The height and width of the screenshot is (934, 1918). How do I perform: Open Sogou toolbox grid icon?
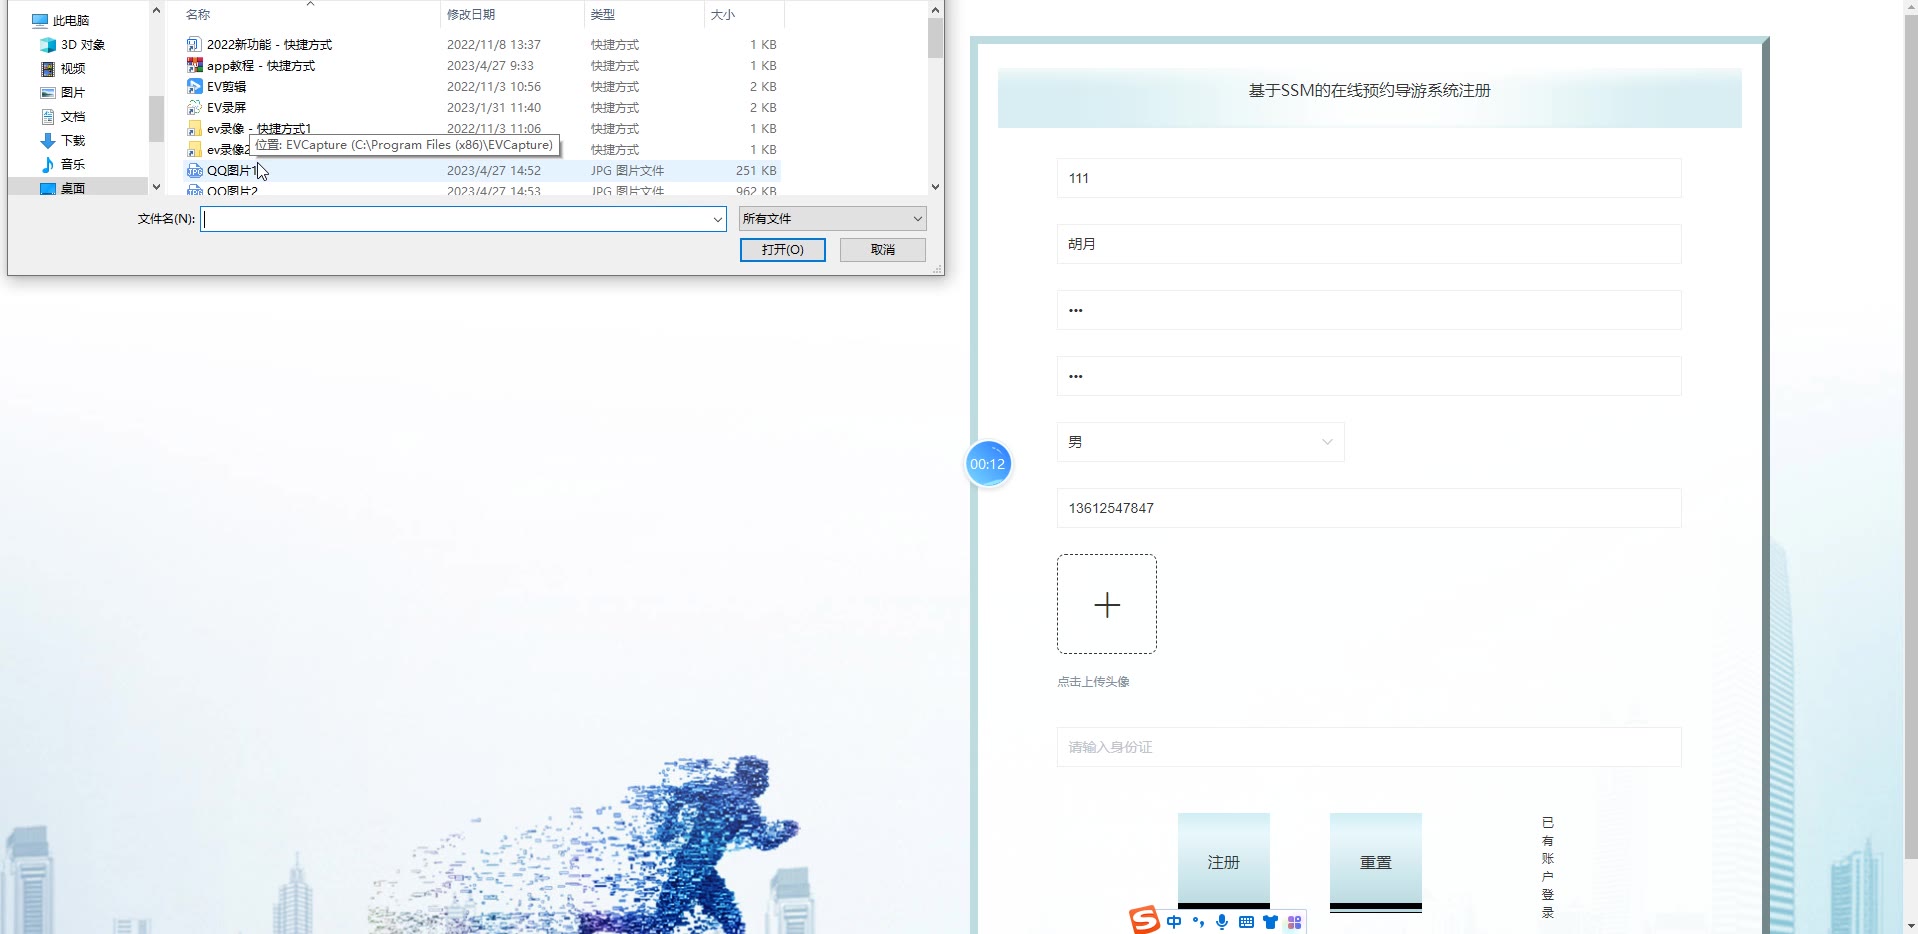tap(1294, 922)
